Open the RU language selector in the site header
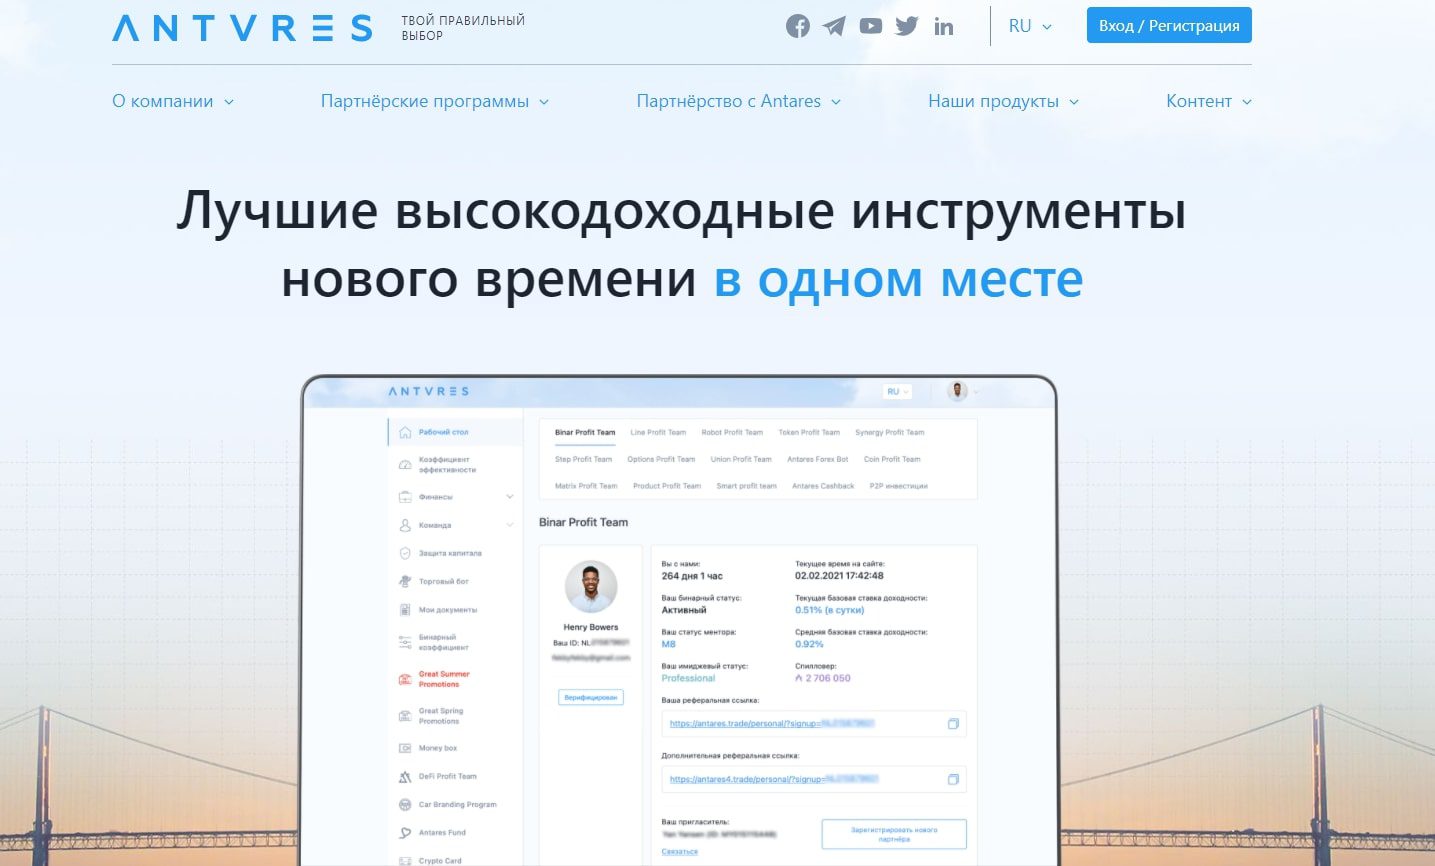1435x866 pixels. tap(1030, 26)
